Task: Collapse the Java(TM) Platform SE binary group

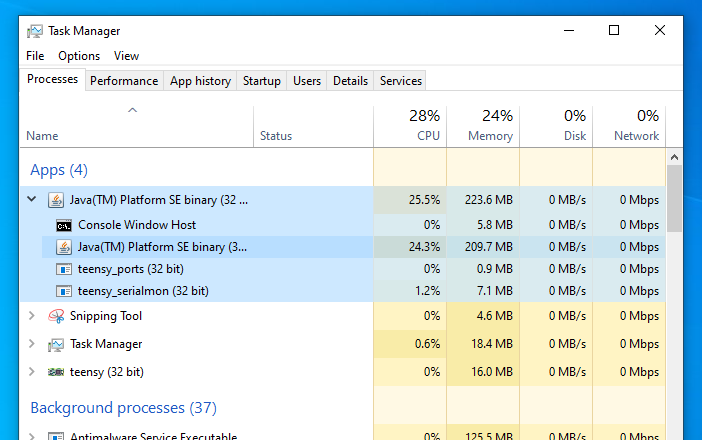Action: (x=32, y=199)
